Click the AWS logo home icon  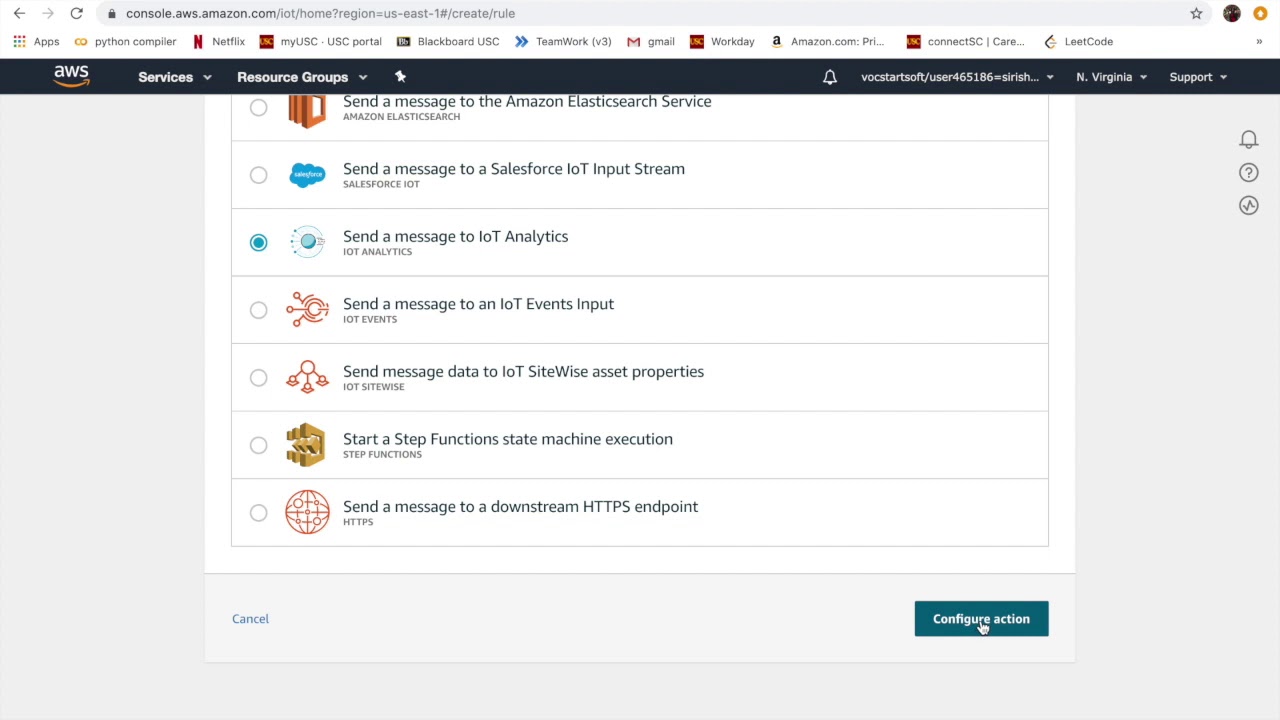[71, 77]
